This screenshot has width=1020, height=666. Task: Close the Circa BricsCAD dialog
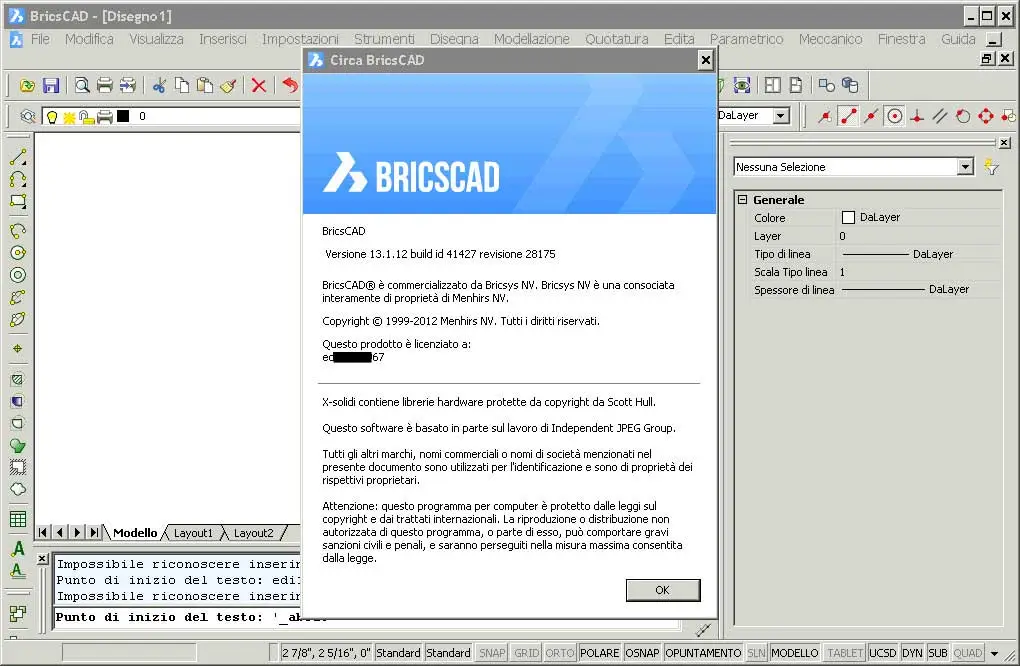pos(705,60)
